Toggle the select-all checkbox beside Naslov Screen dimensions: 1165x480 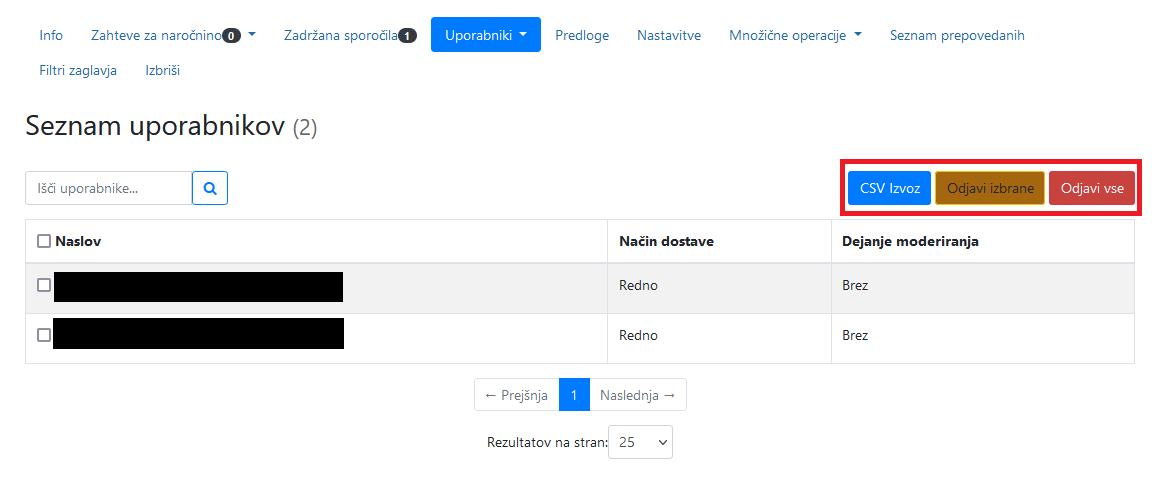[44, 241]
